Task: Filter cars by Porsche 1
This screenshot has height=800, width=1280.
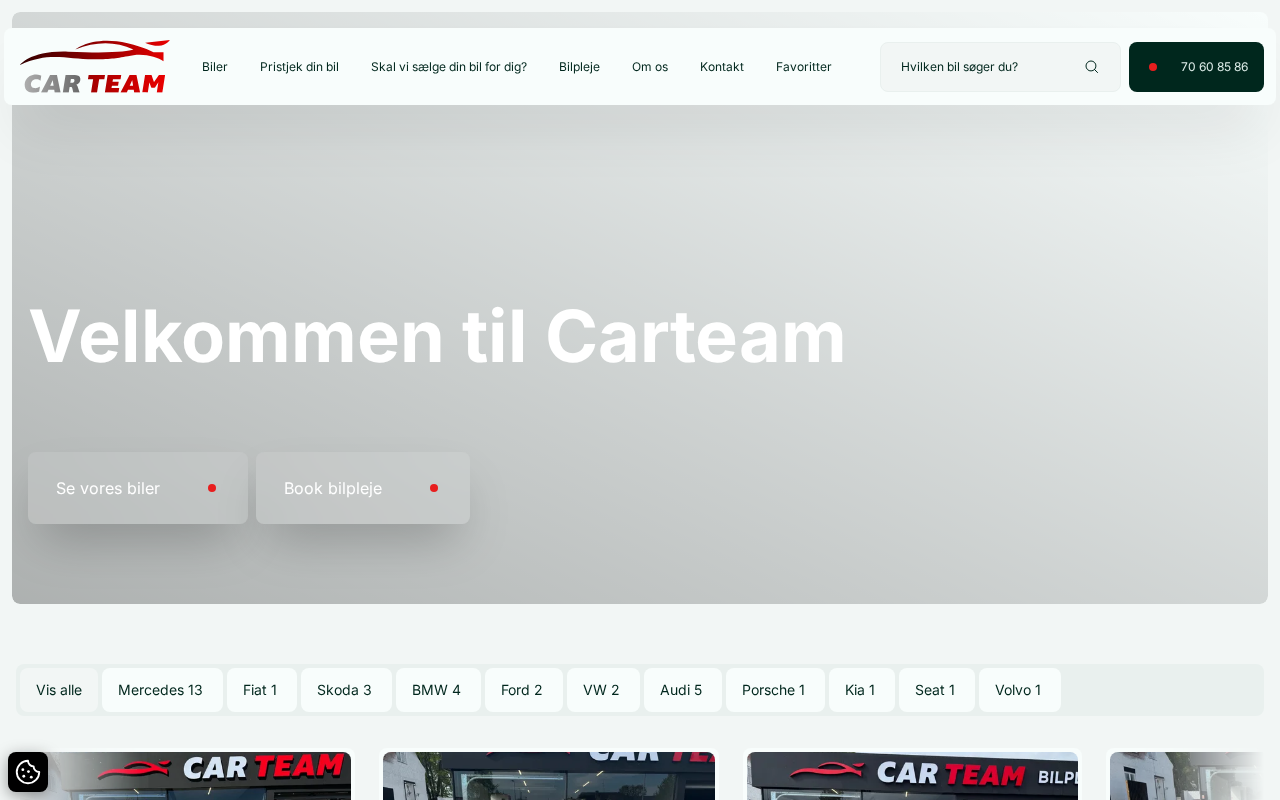Action: click(x=775, y=690)
